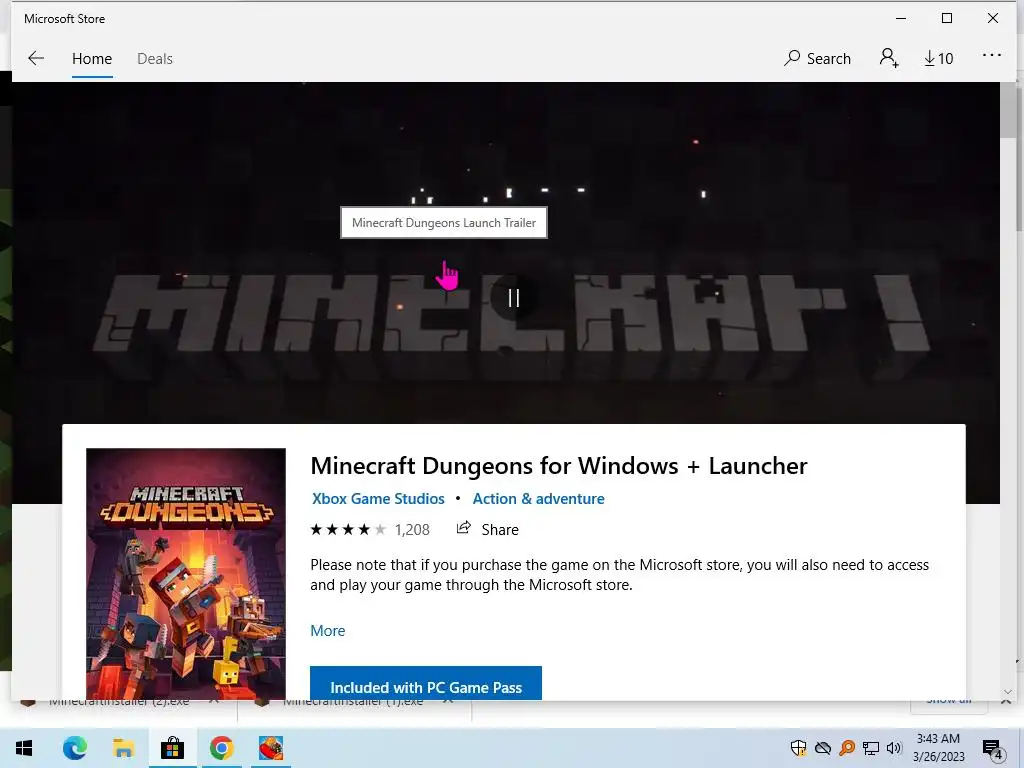Switch to the Deals tab
Viewport: 1024px width, 768px height.
click(x=155, y=59)
